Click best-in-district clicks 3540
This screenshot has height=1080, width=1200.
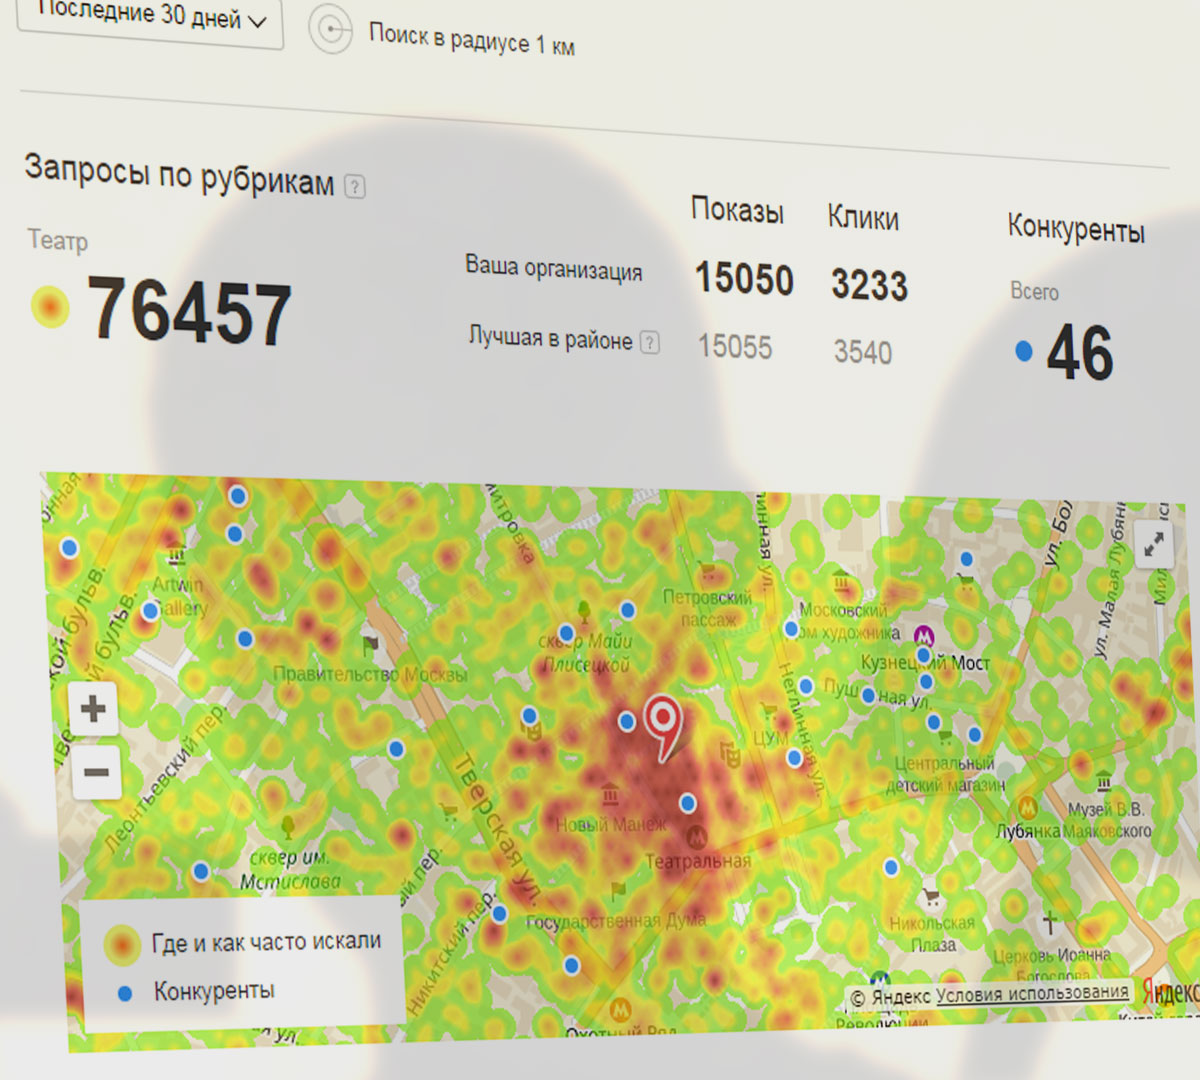pyautogui.click(x=862, y=352)
